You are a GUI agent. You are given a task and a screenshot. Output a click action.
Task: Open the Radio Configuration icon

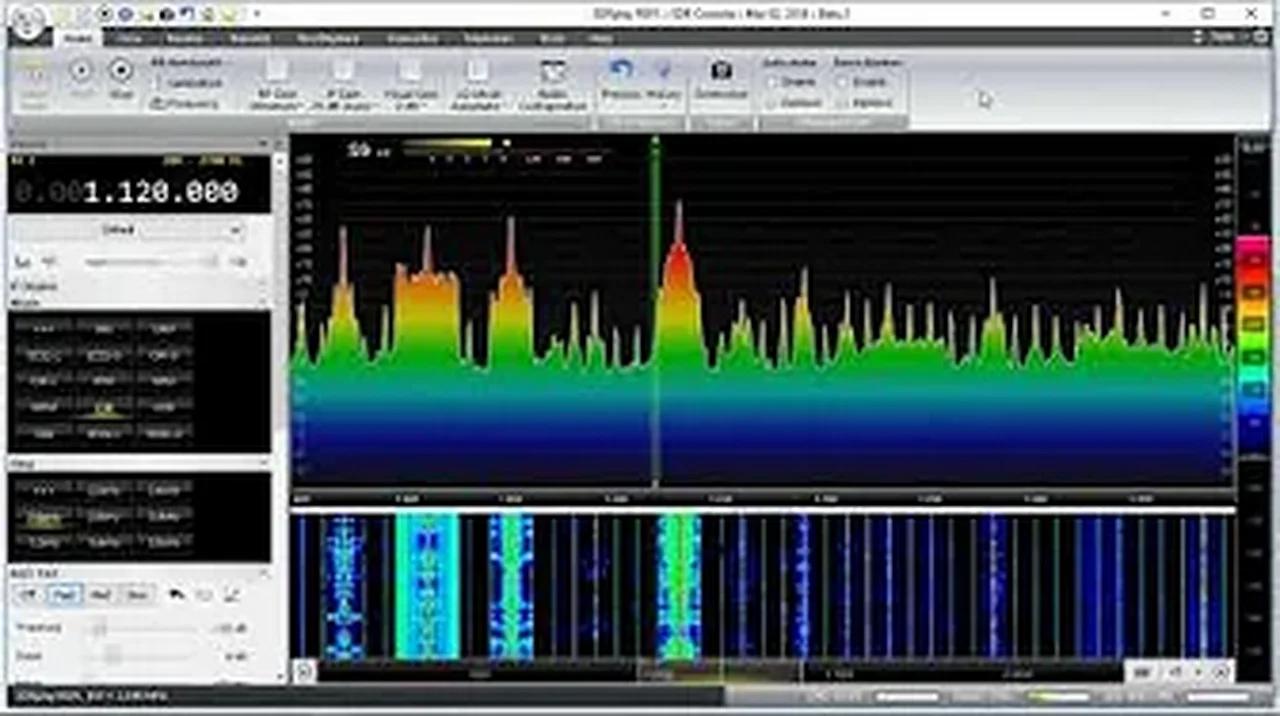[554, 80]
